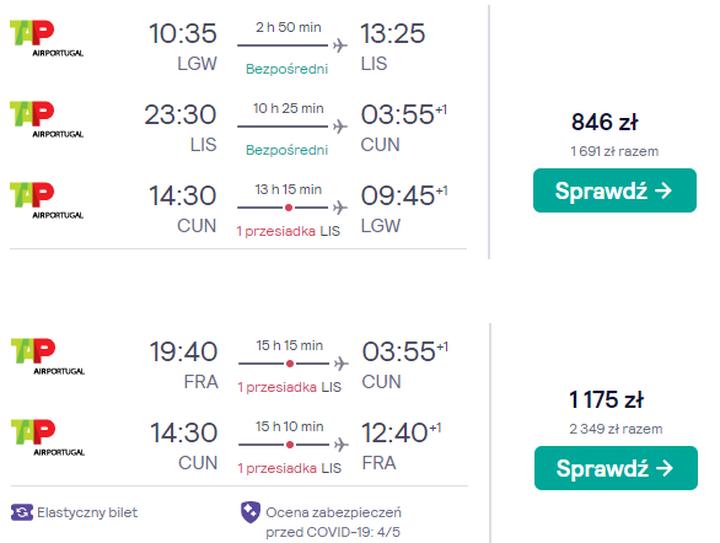Click the Elastyczny bilet label
This screenshot has width=720, height=543.
click(x=87, y=513)
